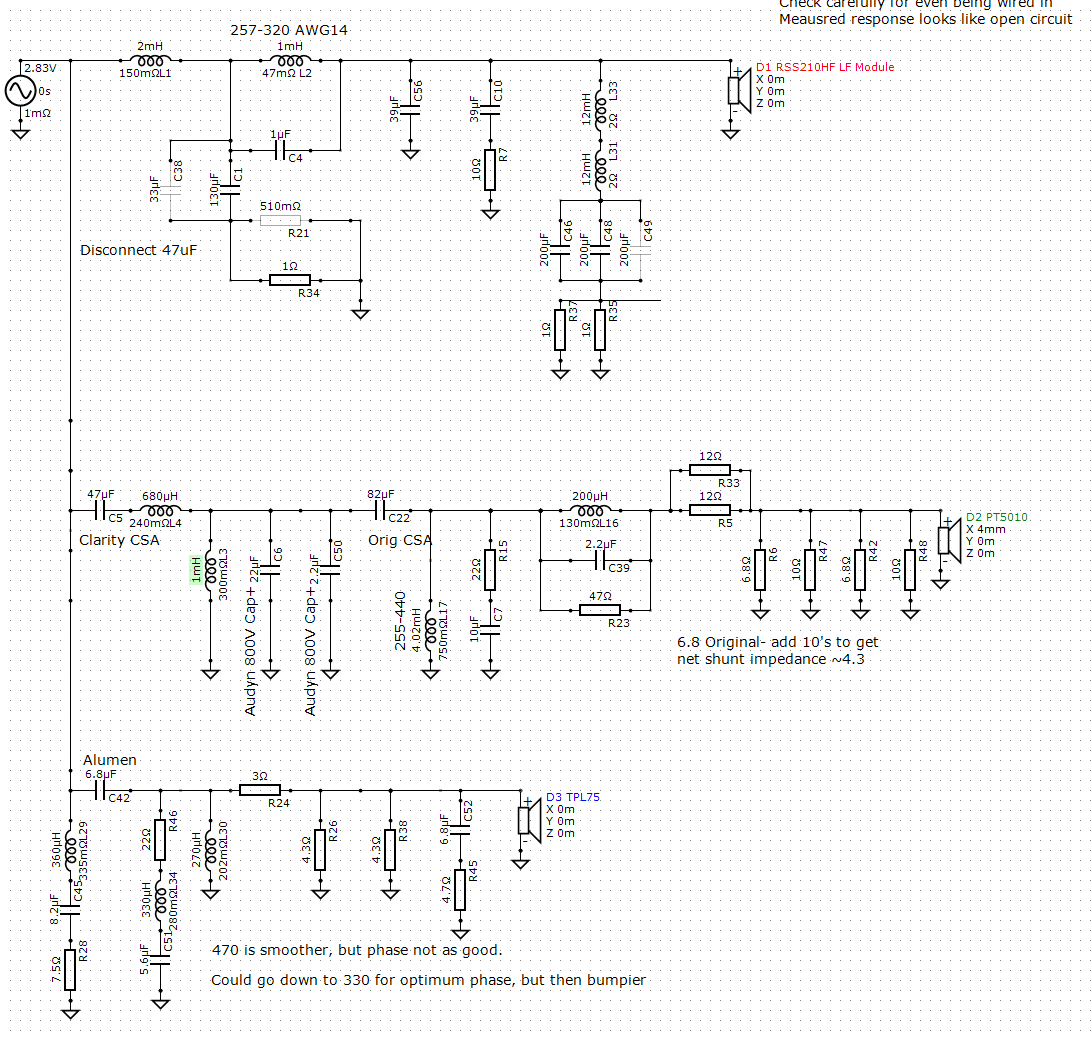The image size is (1092, 1038).
Task: Select capacitor C5 47µF
Action: click(100, 511)
